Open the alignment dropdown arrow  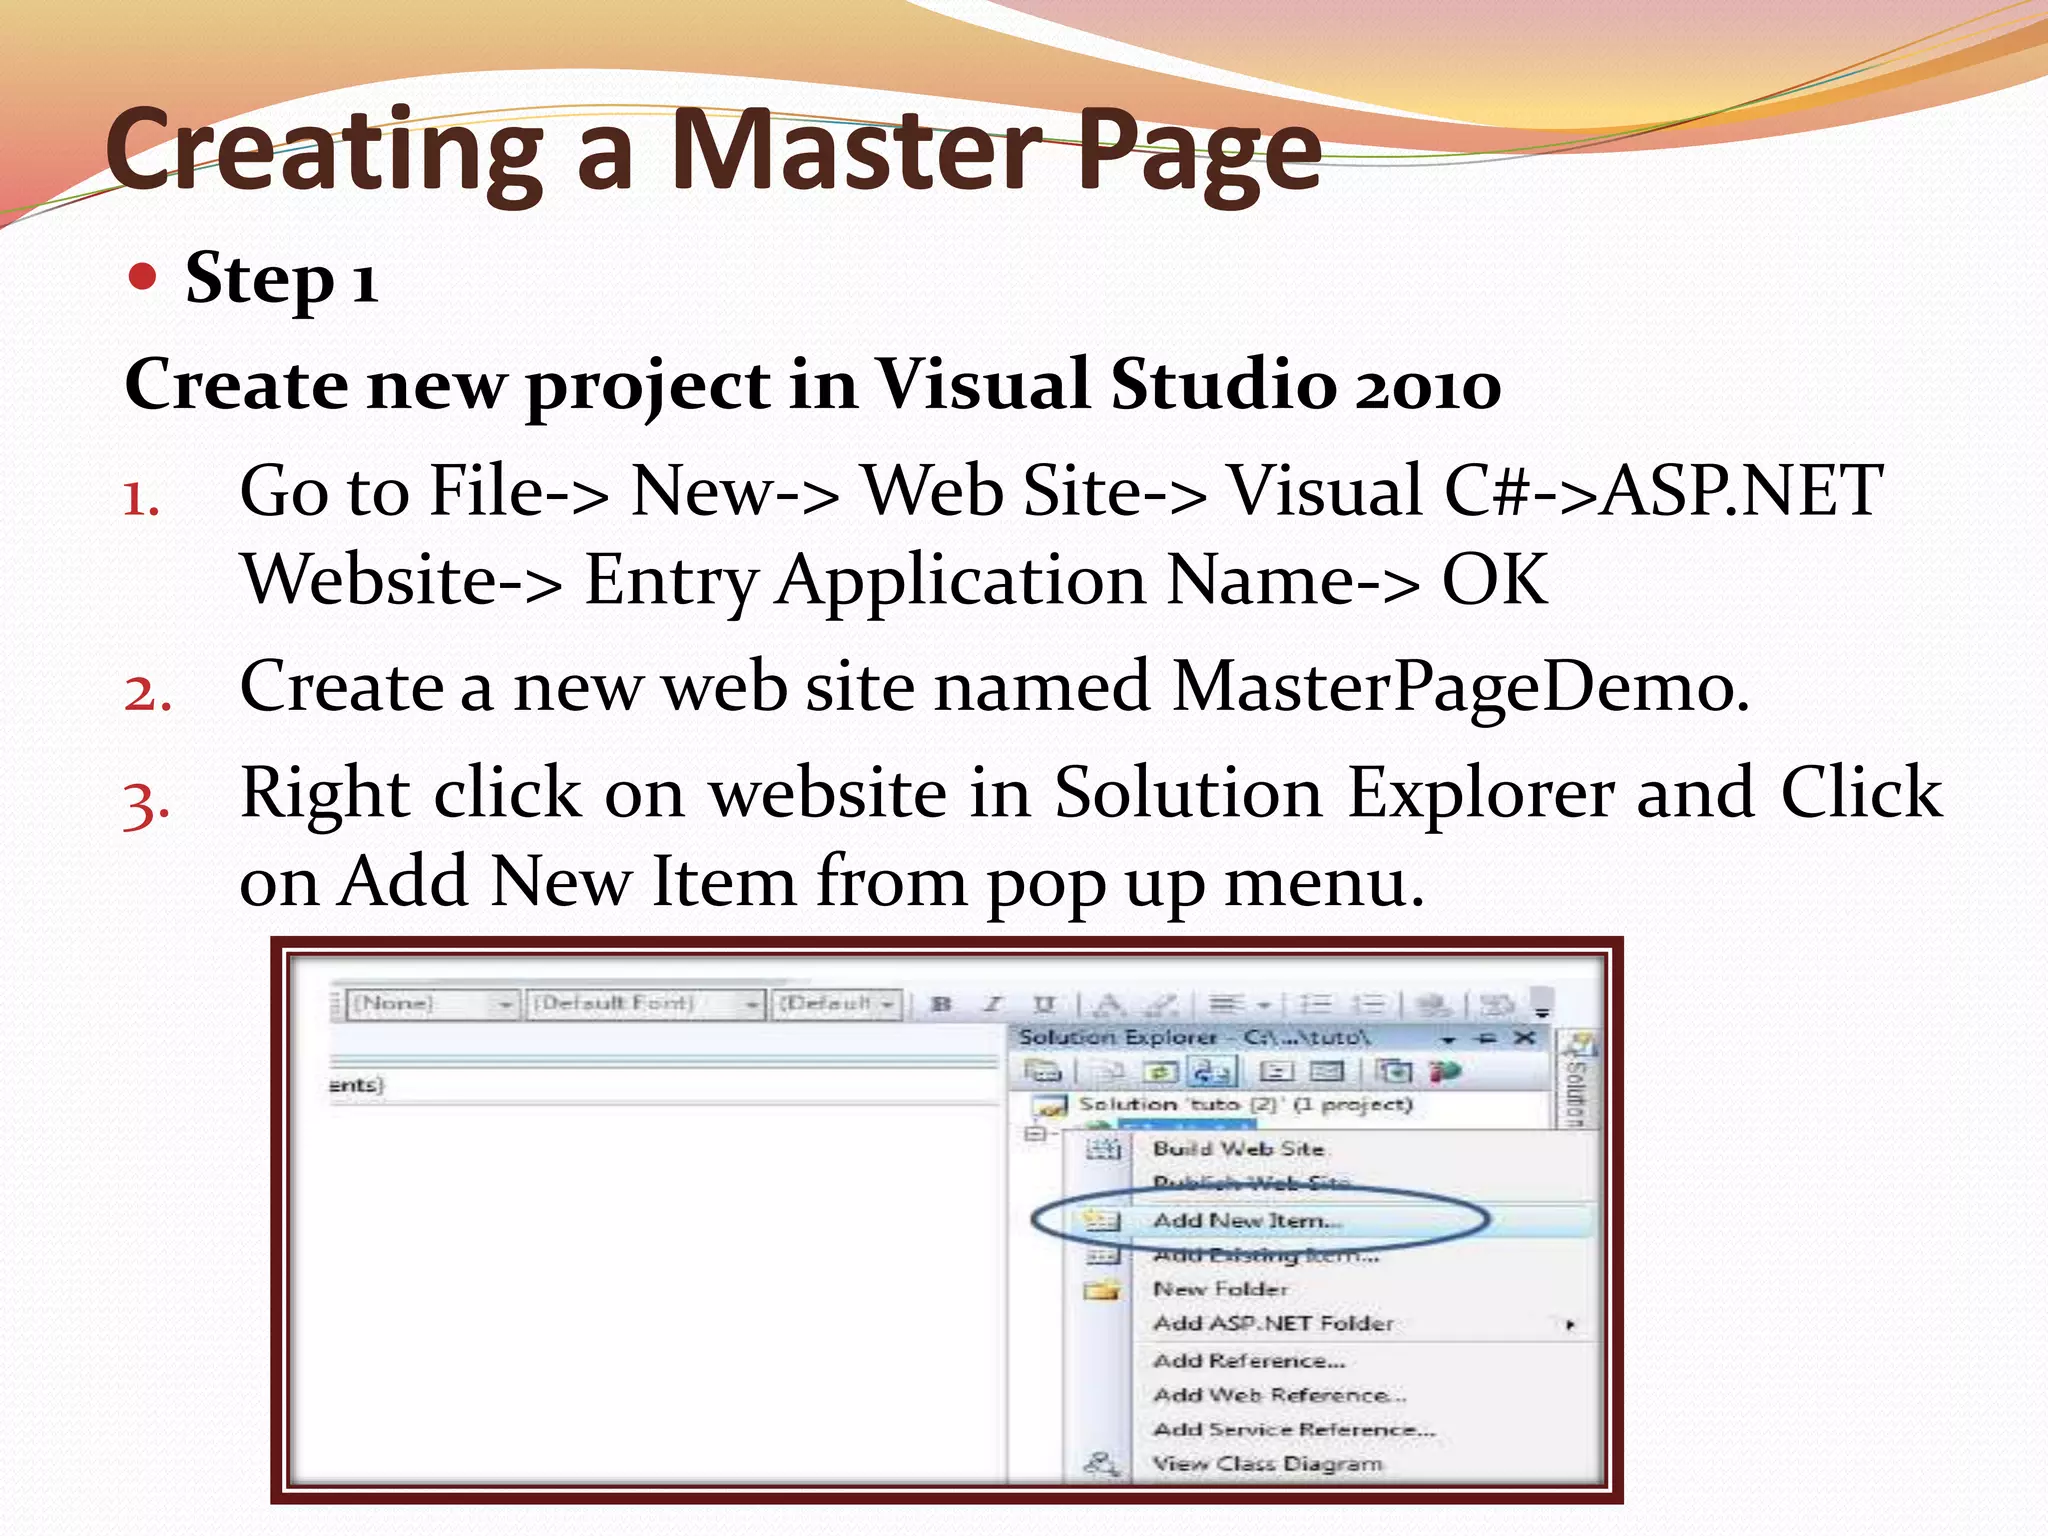[1264, 1005]
